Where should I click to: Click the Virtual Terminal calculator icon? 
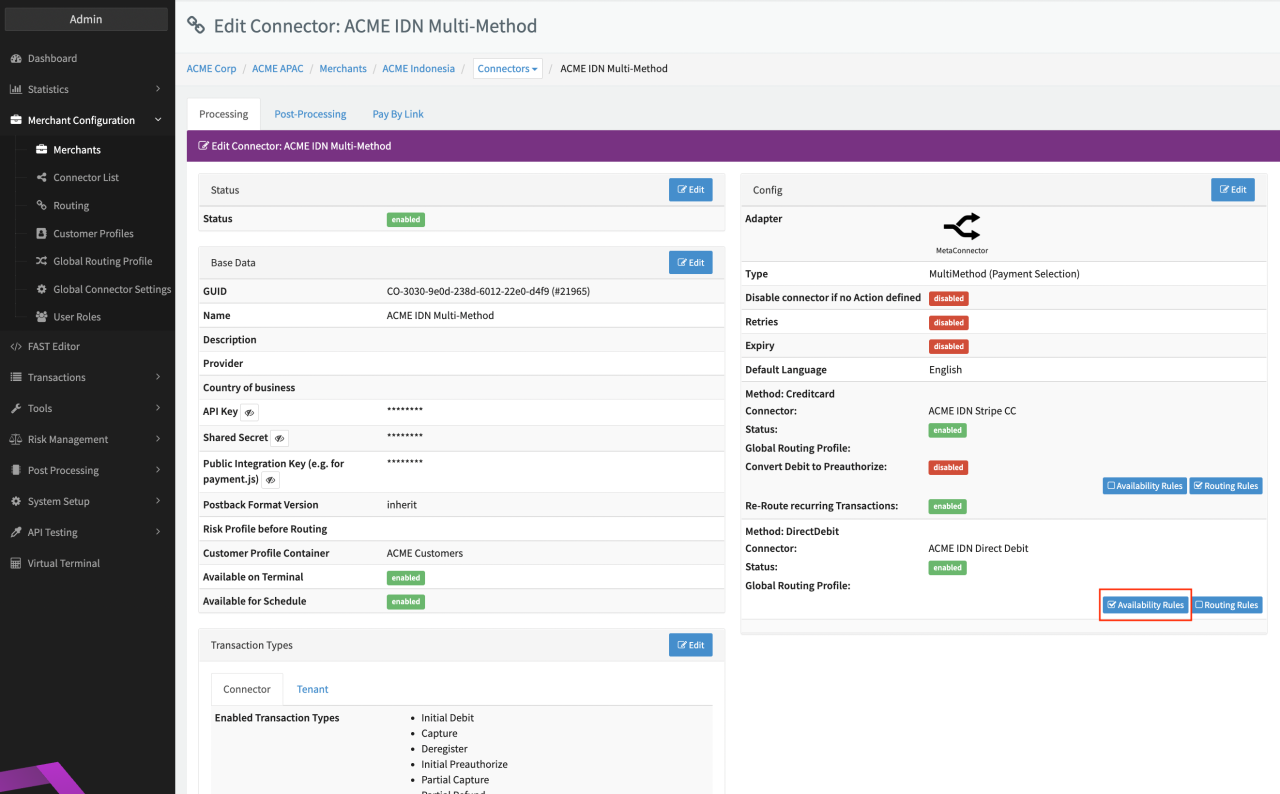click(x=16, y=564)
